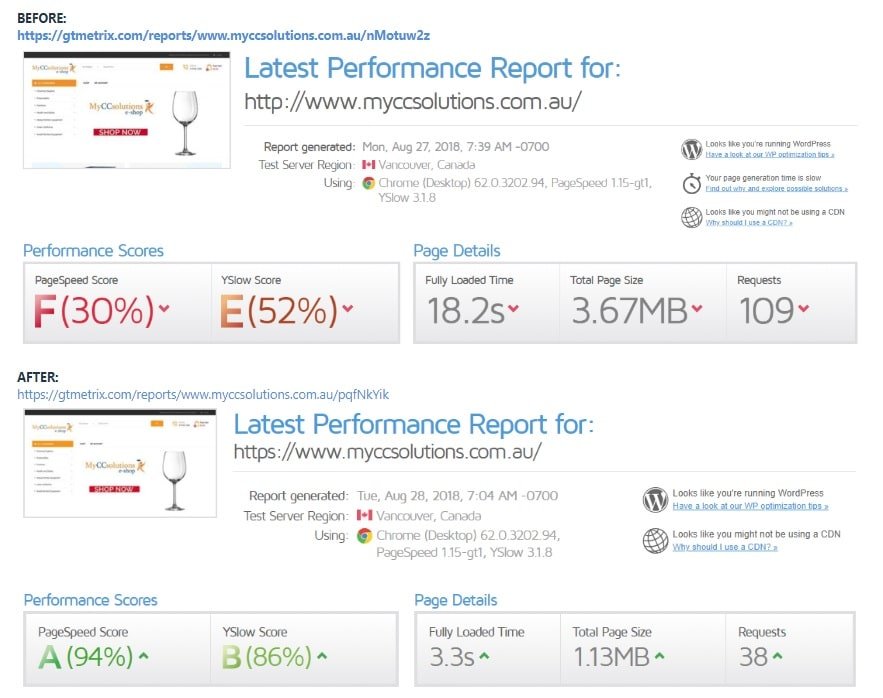
Task: Click the down arrow beside E(52%) YSlow score
Action: coord(348,308)
